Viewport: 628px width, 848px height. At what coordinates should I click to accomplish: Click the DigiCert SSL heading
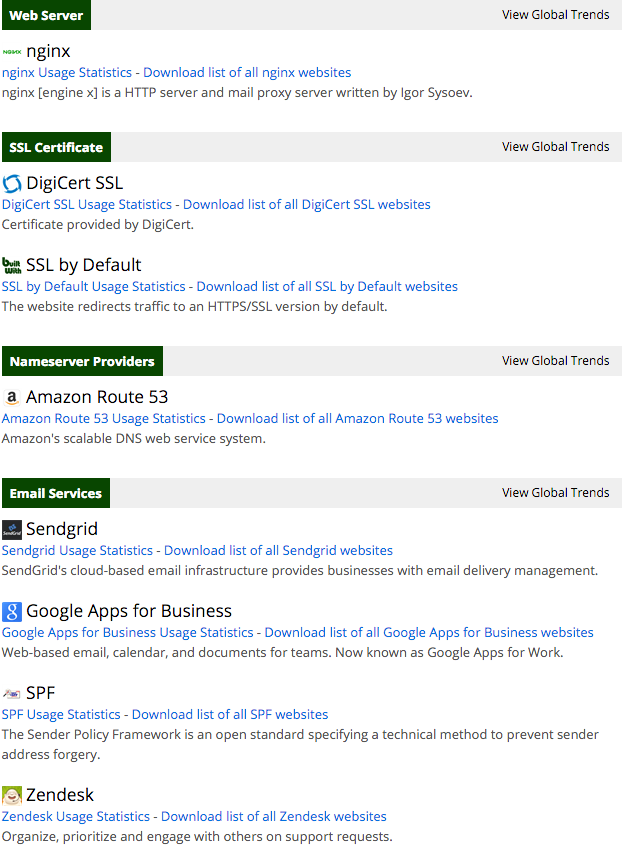75,183
